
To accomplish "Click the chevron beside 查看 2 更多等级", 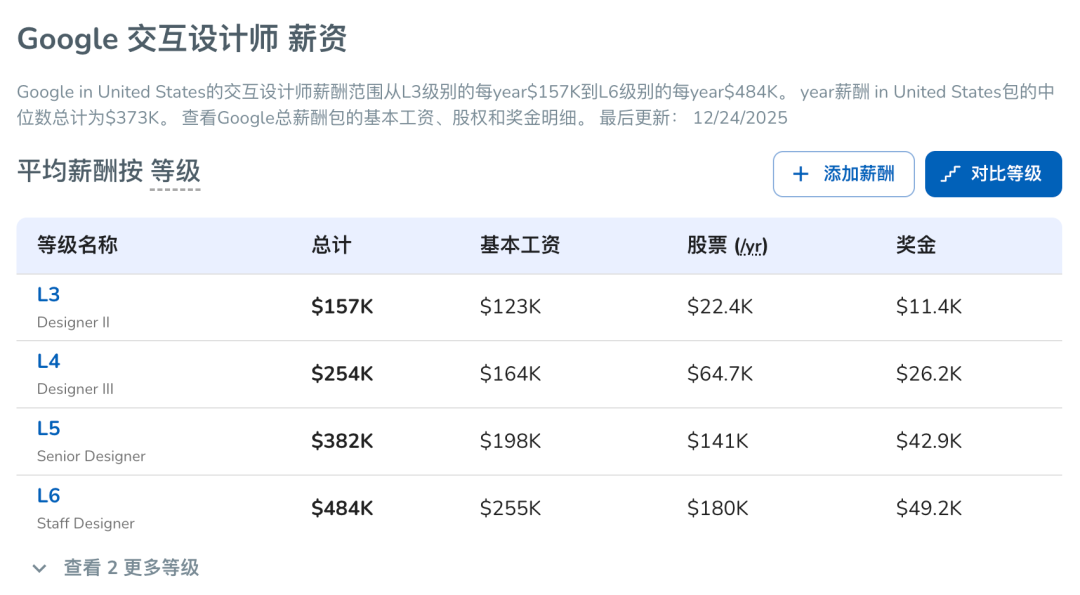I will tap(38, 566).
